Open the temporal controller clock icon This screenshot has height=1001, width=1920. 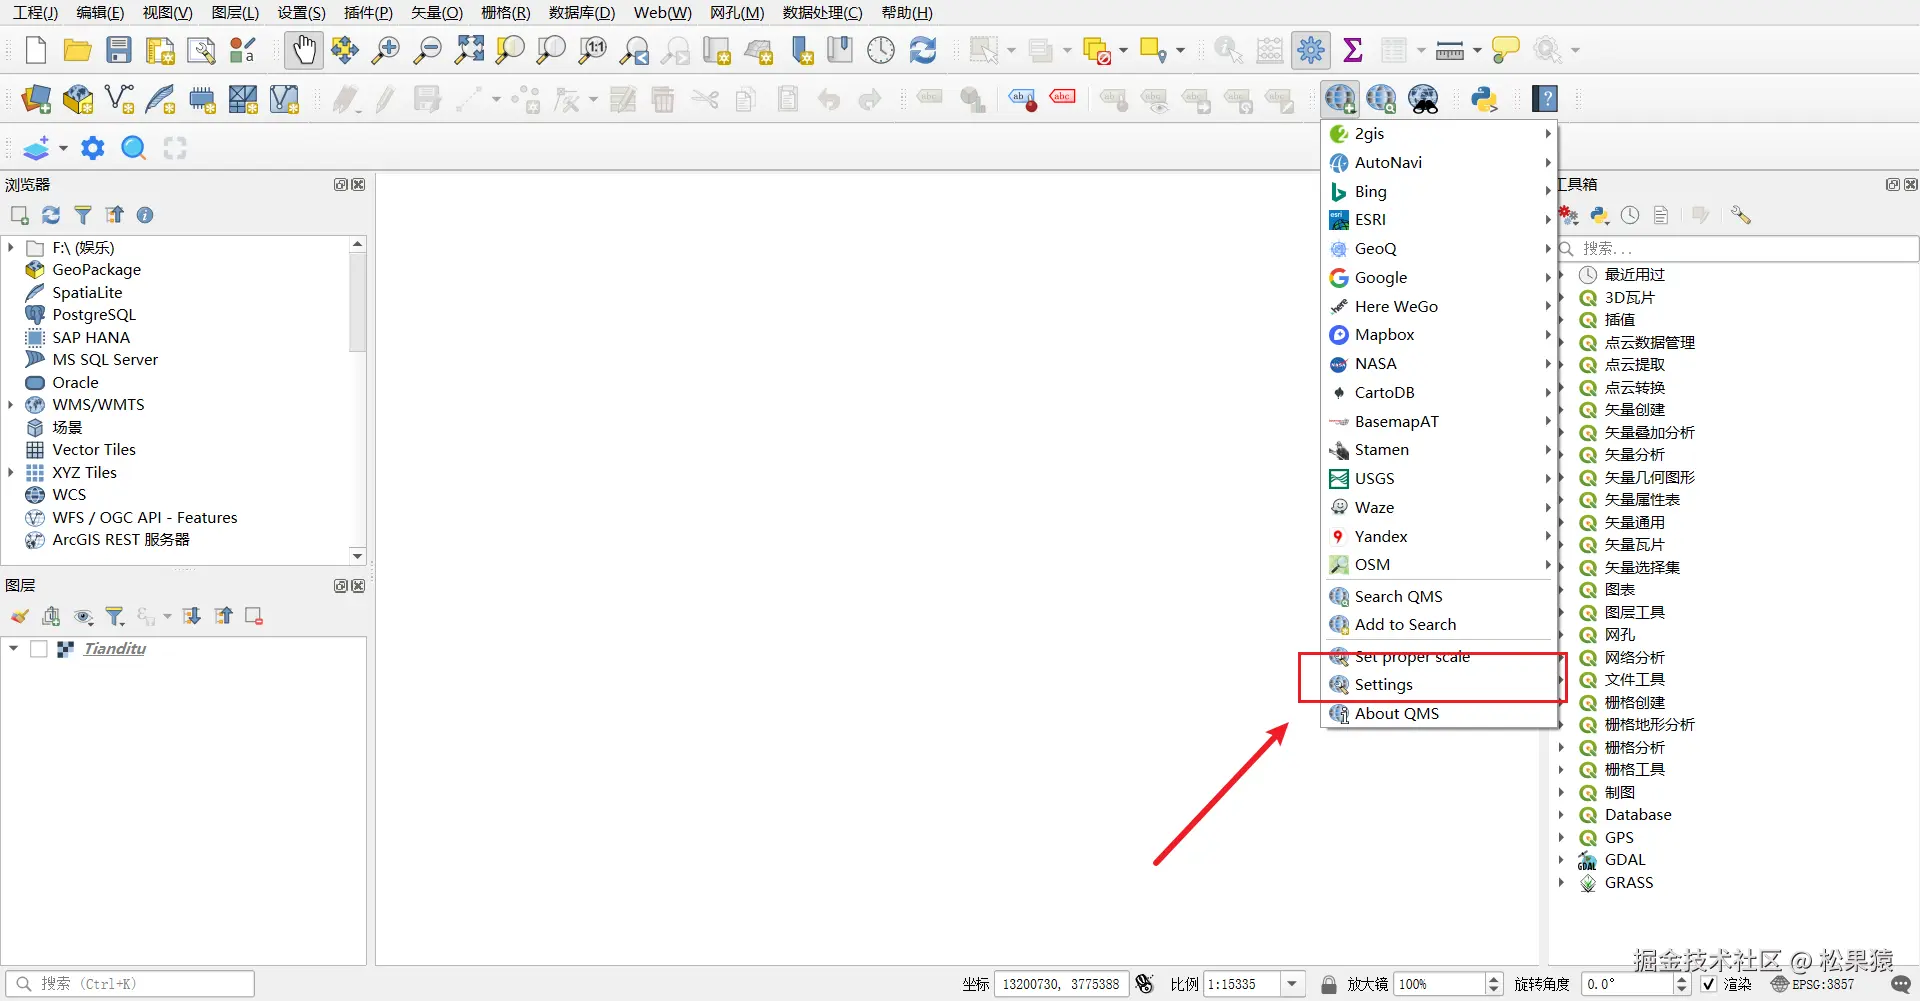tap(881, 50)
